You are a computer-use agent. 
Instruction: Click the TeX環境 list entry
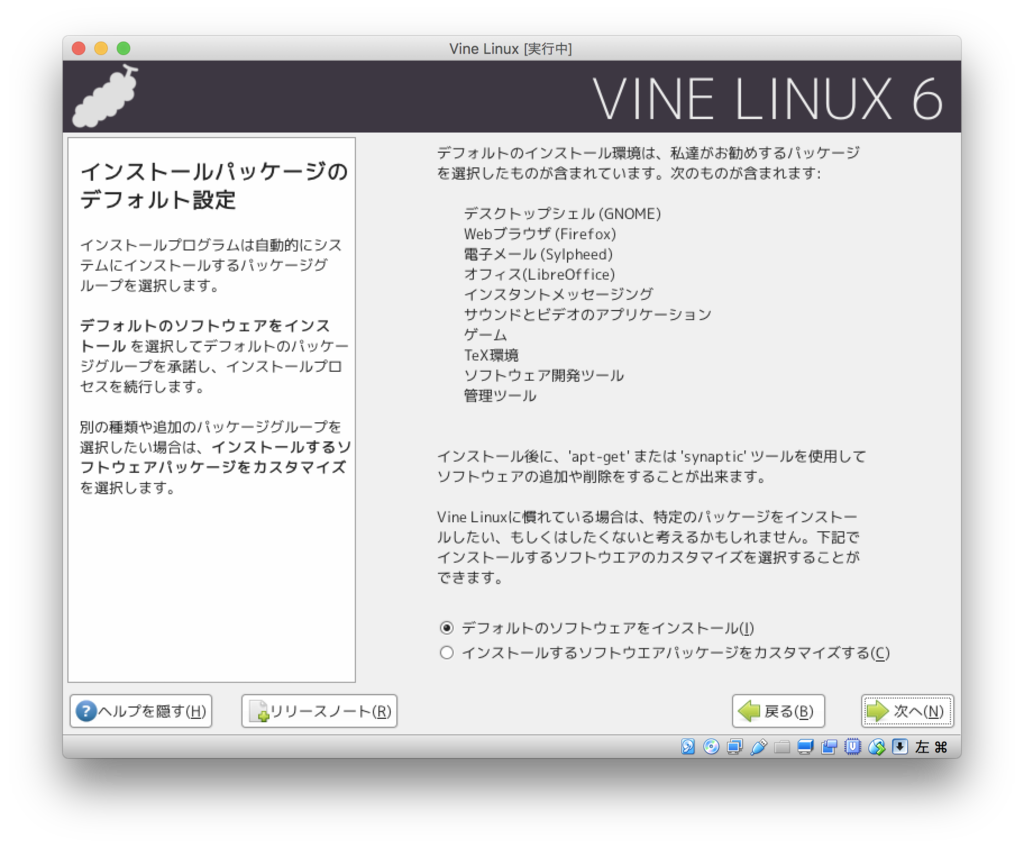pos(491,355)
